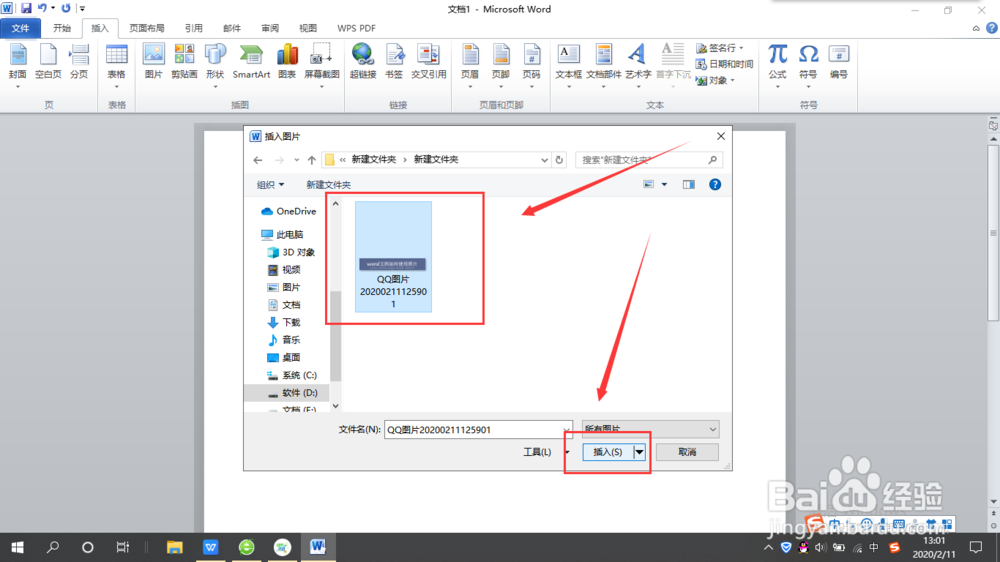Open dialog Help question mark icon
This screenshot has width=1000, height=562.
715,184
